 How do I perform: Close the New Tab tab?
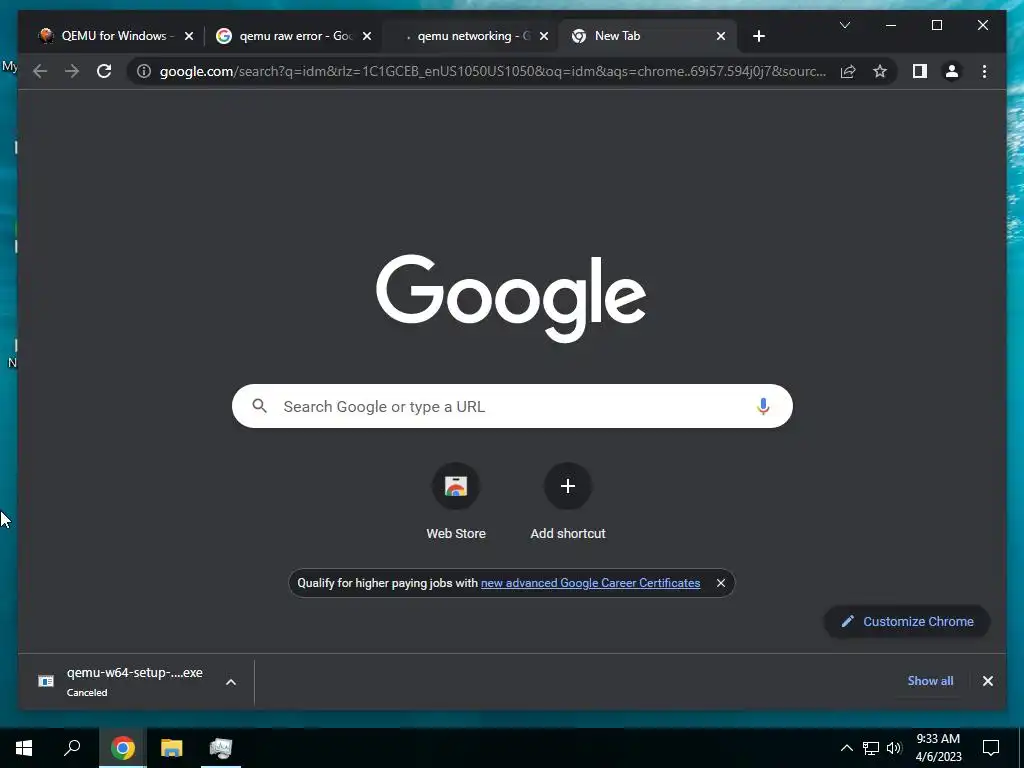721,36
